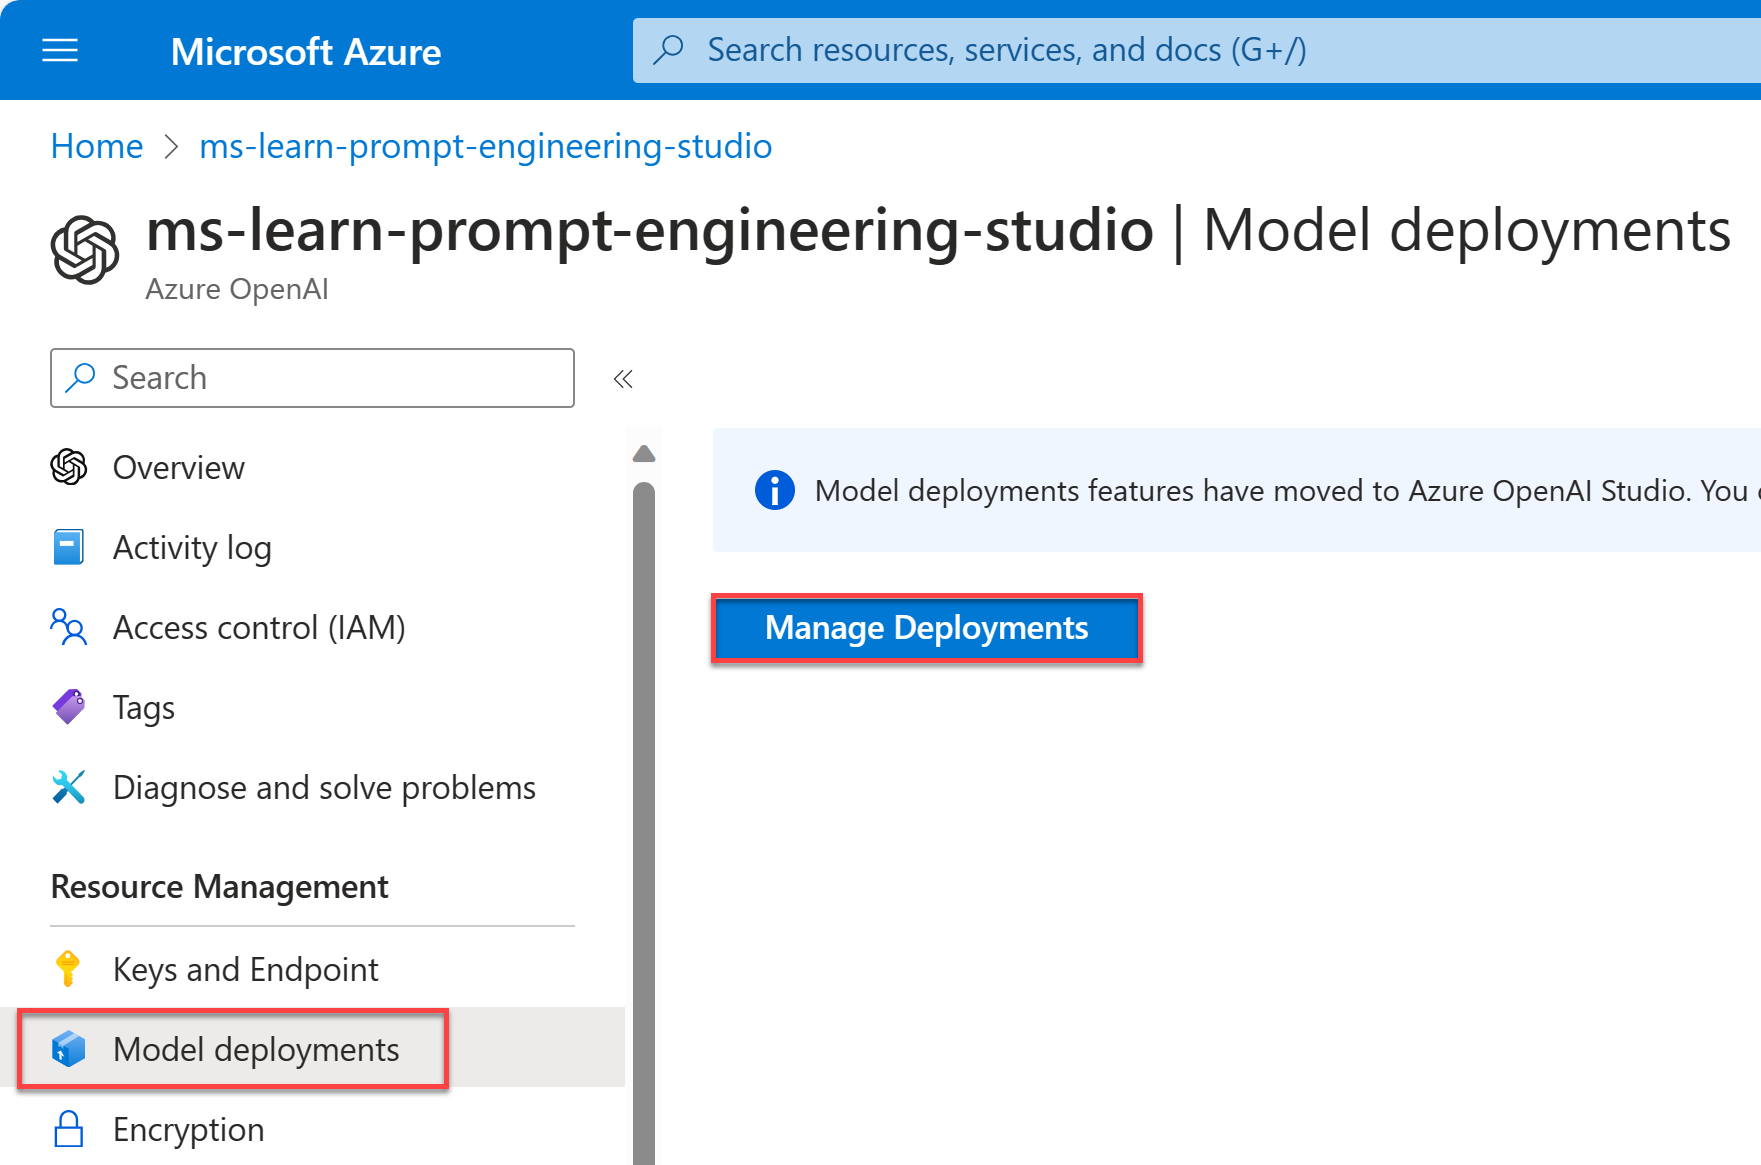The width and height of the screenshot is (1761, 1165).
Task: Select the Activity log icon
Action: 68,547
